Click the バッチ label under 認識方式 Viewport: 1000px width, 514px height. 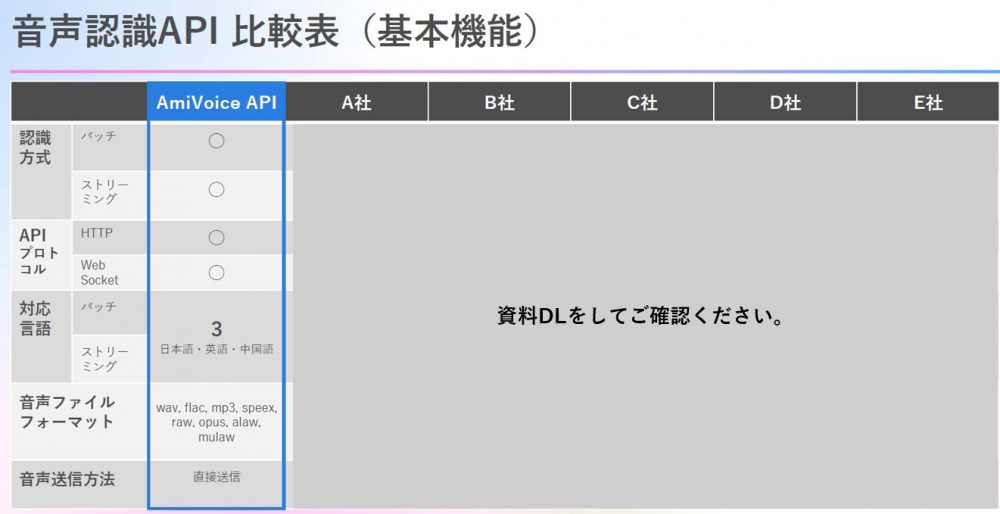tap(99, 136)
